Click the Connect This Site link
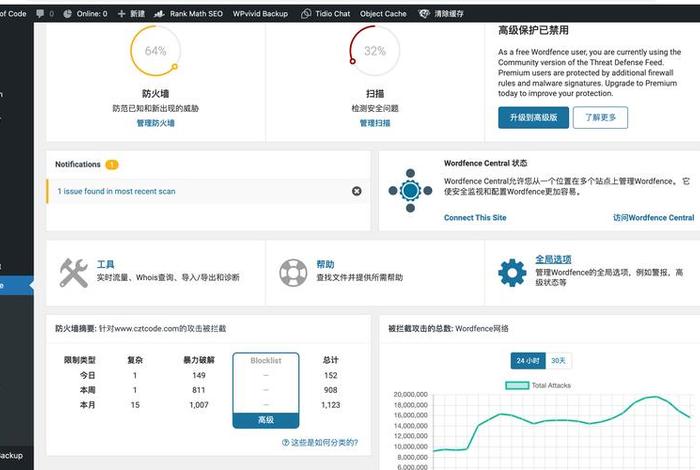 pyautogui.click(x=475, y=218)
